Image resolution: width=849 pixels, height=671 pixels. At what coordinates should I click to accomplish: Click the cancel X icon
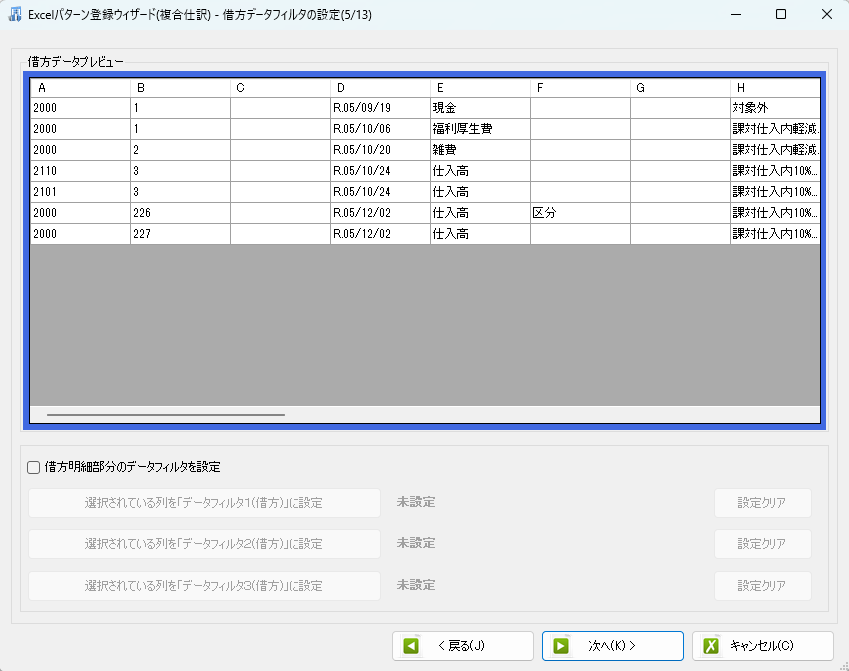[x=711, y=646]
